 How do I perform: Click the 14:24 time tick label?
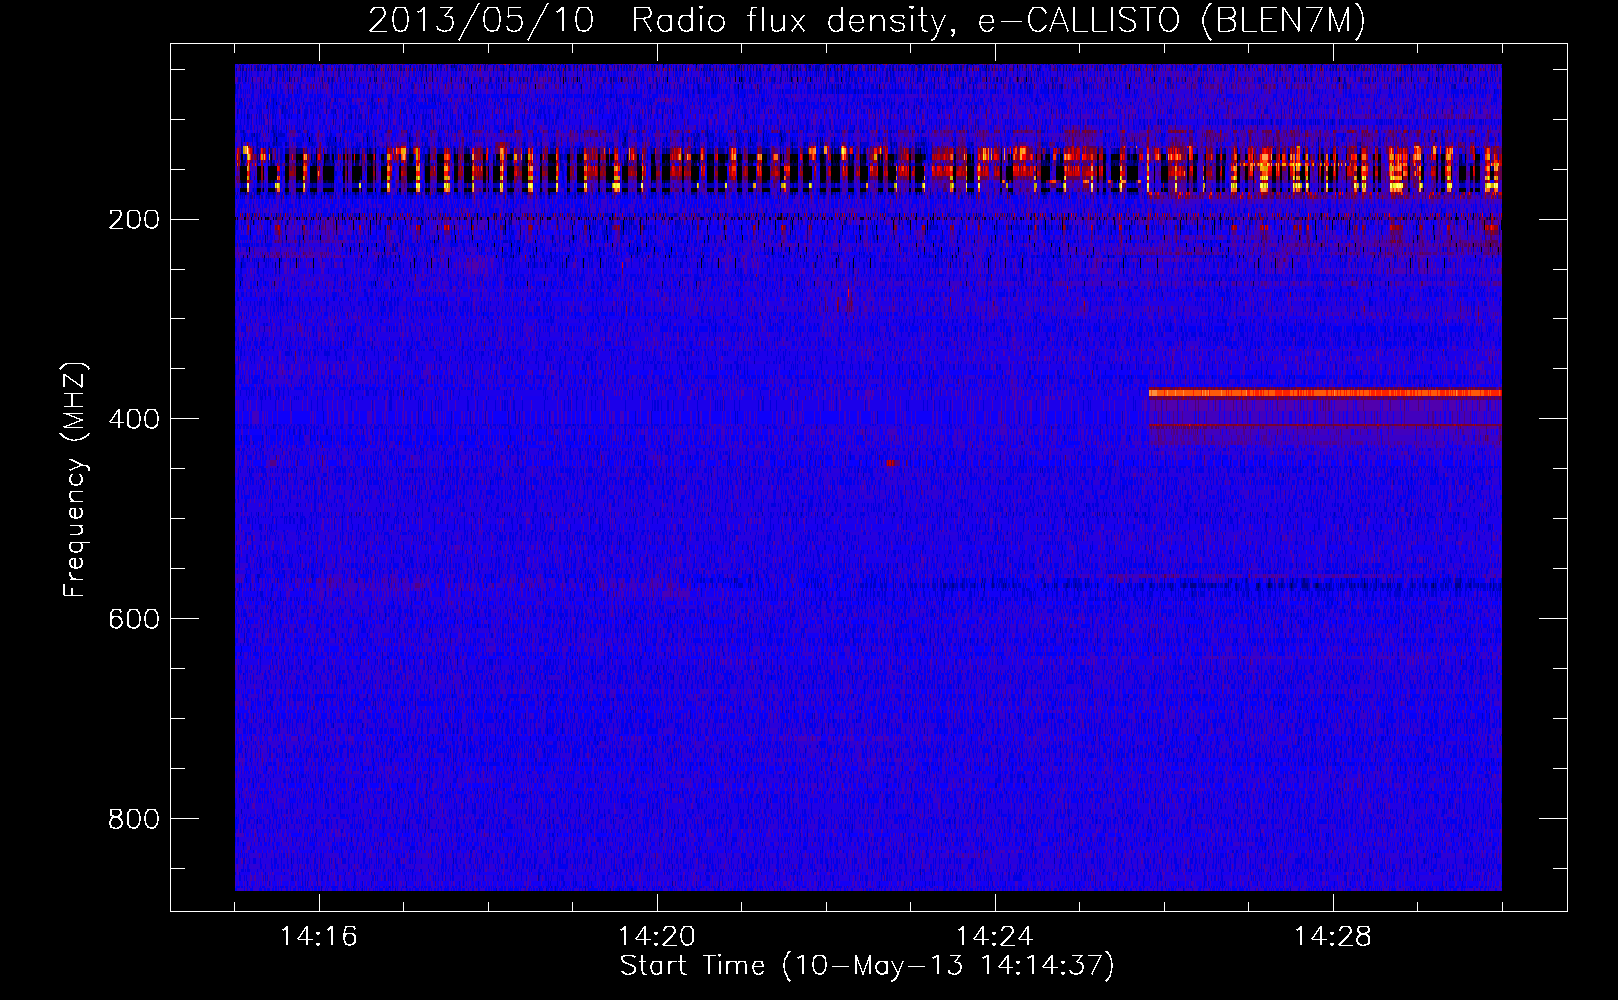click(995, 937)
